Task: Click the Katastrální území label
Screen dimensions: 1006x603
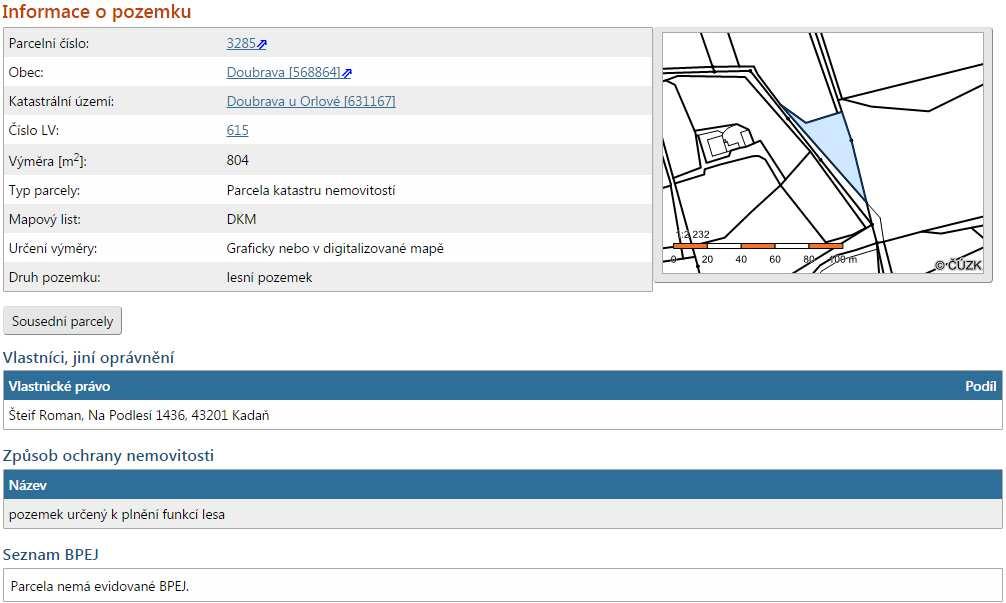Action: (x=61, y=101)
